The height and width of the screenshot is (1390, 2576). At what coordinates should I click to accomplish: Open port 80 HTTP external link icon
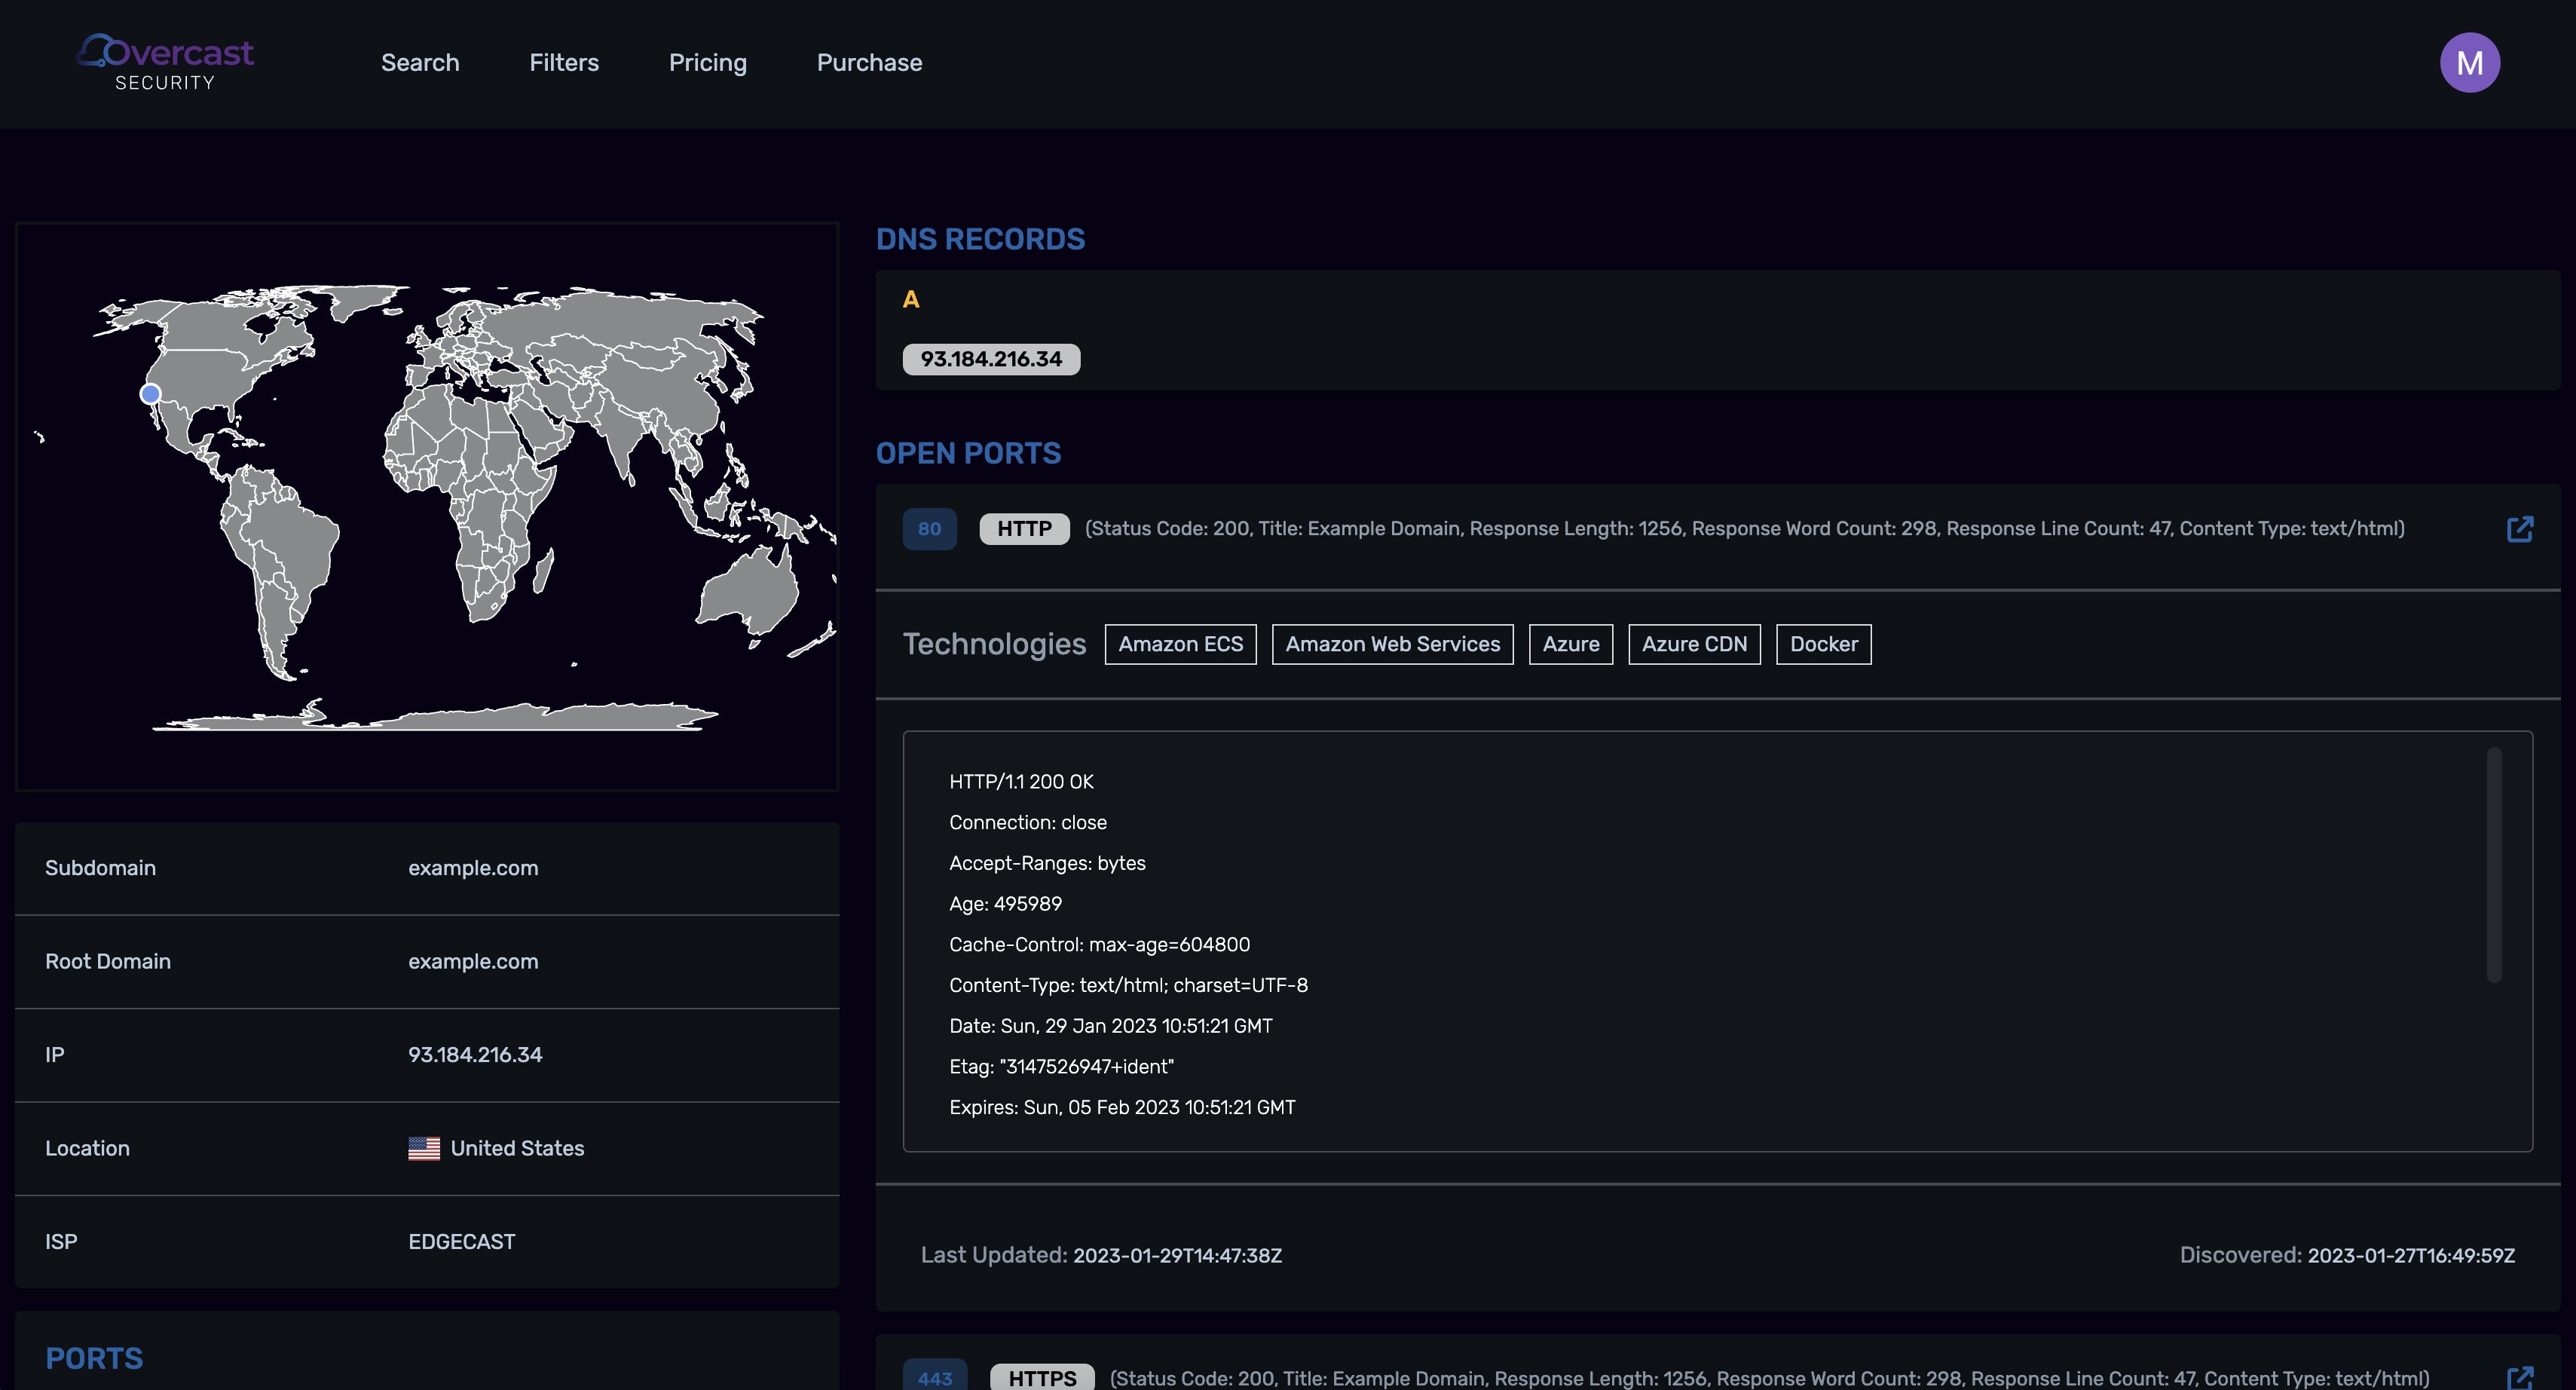pyautogui.click(x=2519, y=529)
